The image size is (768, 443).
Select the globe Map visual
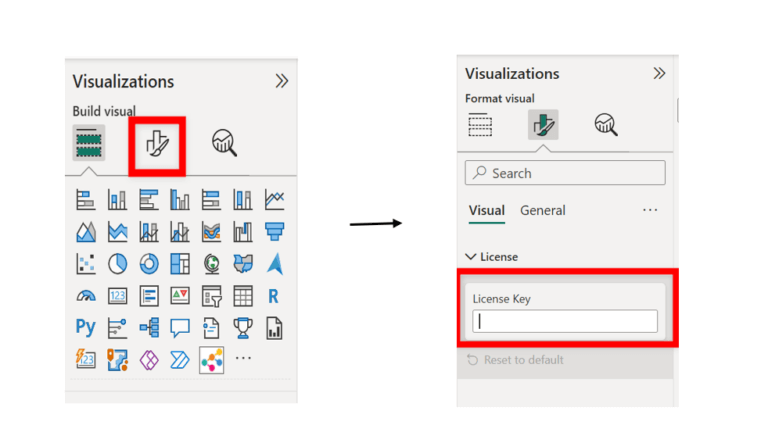point(211,264)
